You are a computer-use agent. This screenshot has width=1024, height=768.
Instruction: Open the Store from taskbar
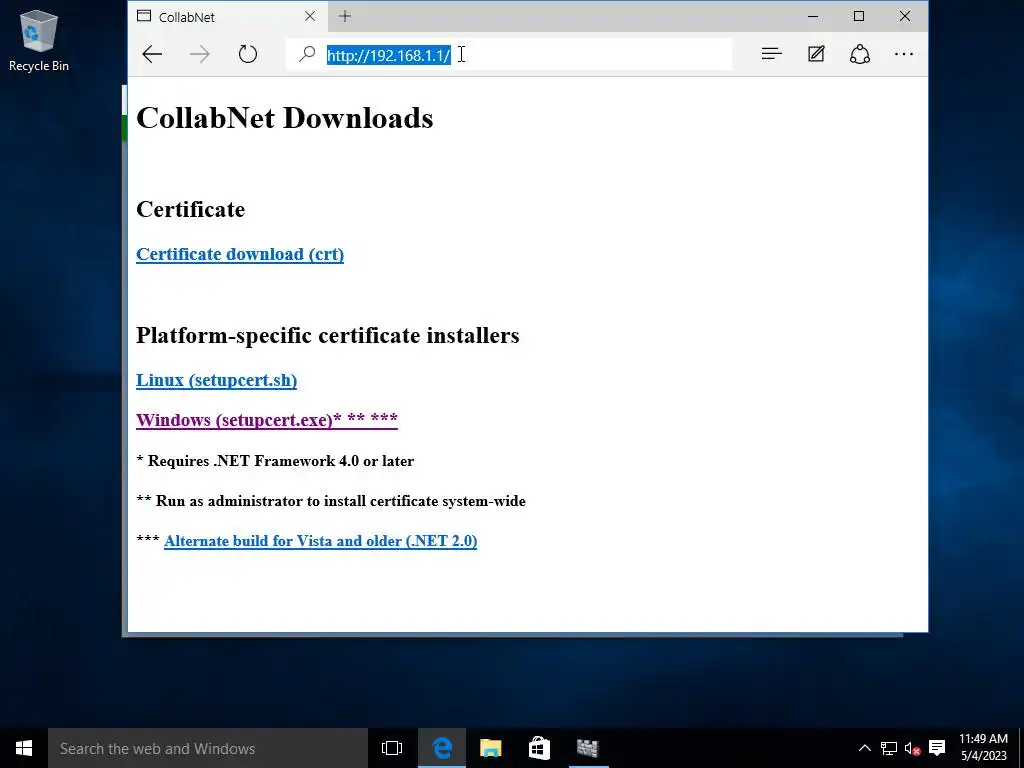pyautogui.click(x=539, y=748)
